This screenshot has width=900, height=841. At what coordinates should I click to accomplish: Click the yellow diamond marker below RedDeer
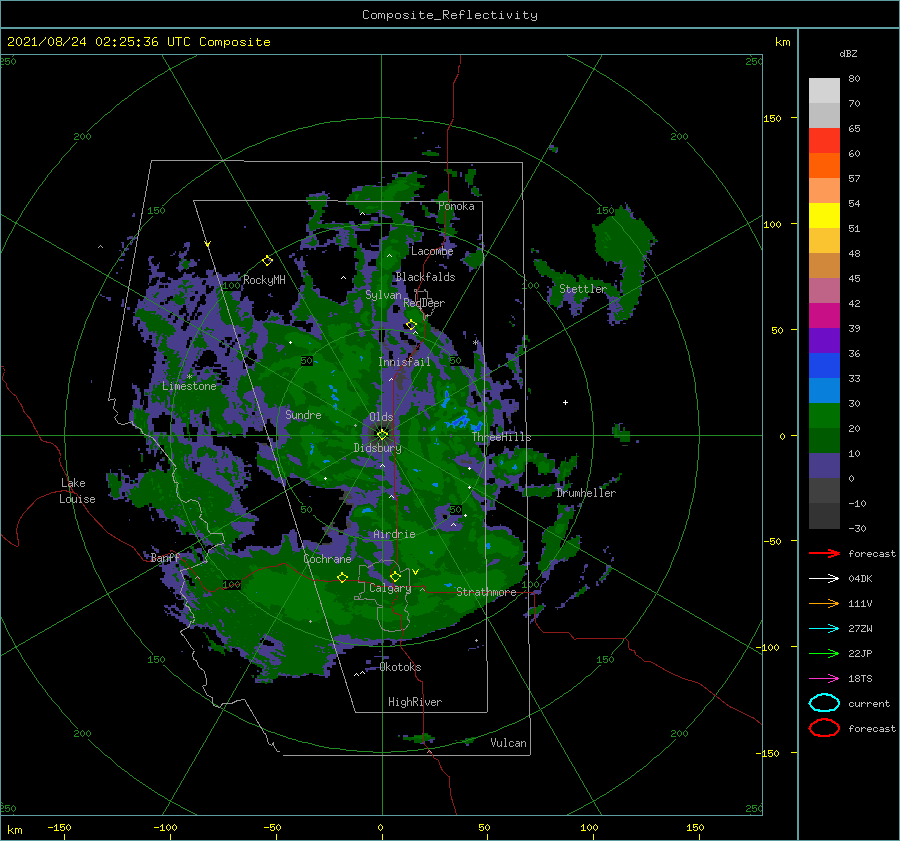pos(411,325)
